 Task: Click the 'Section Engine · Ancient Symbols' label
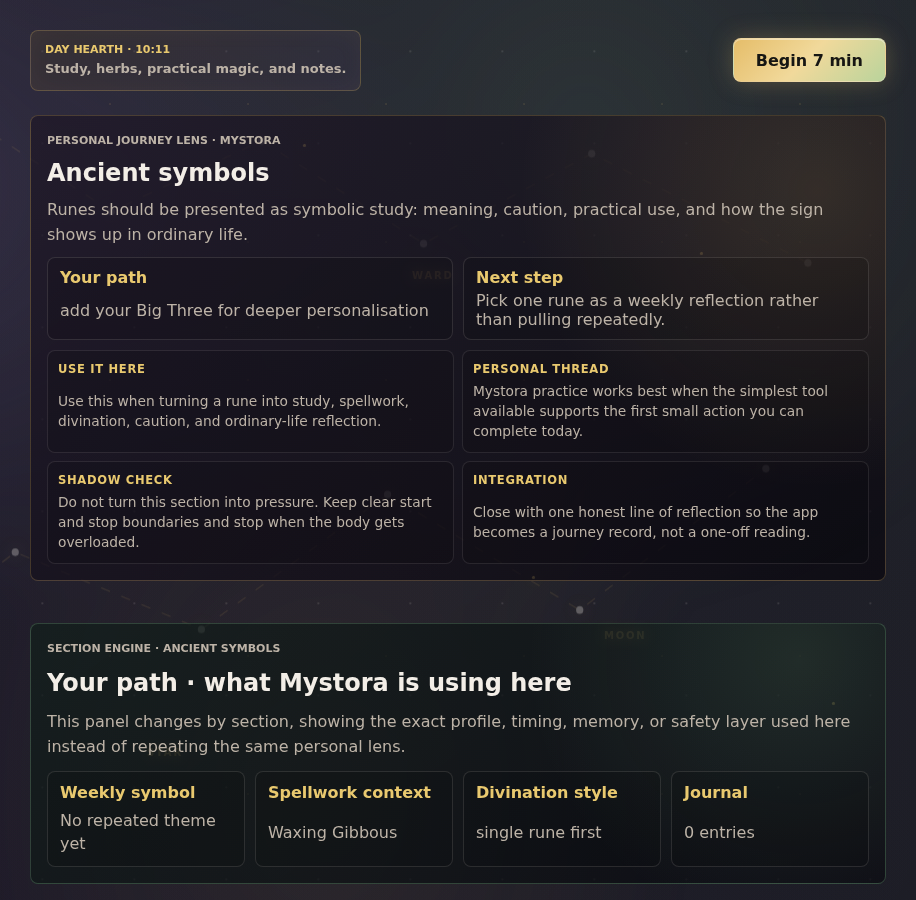[164, 648]
